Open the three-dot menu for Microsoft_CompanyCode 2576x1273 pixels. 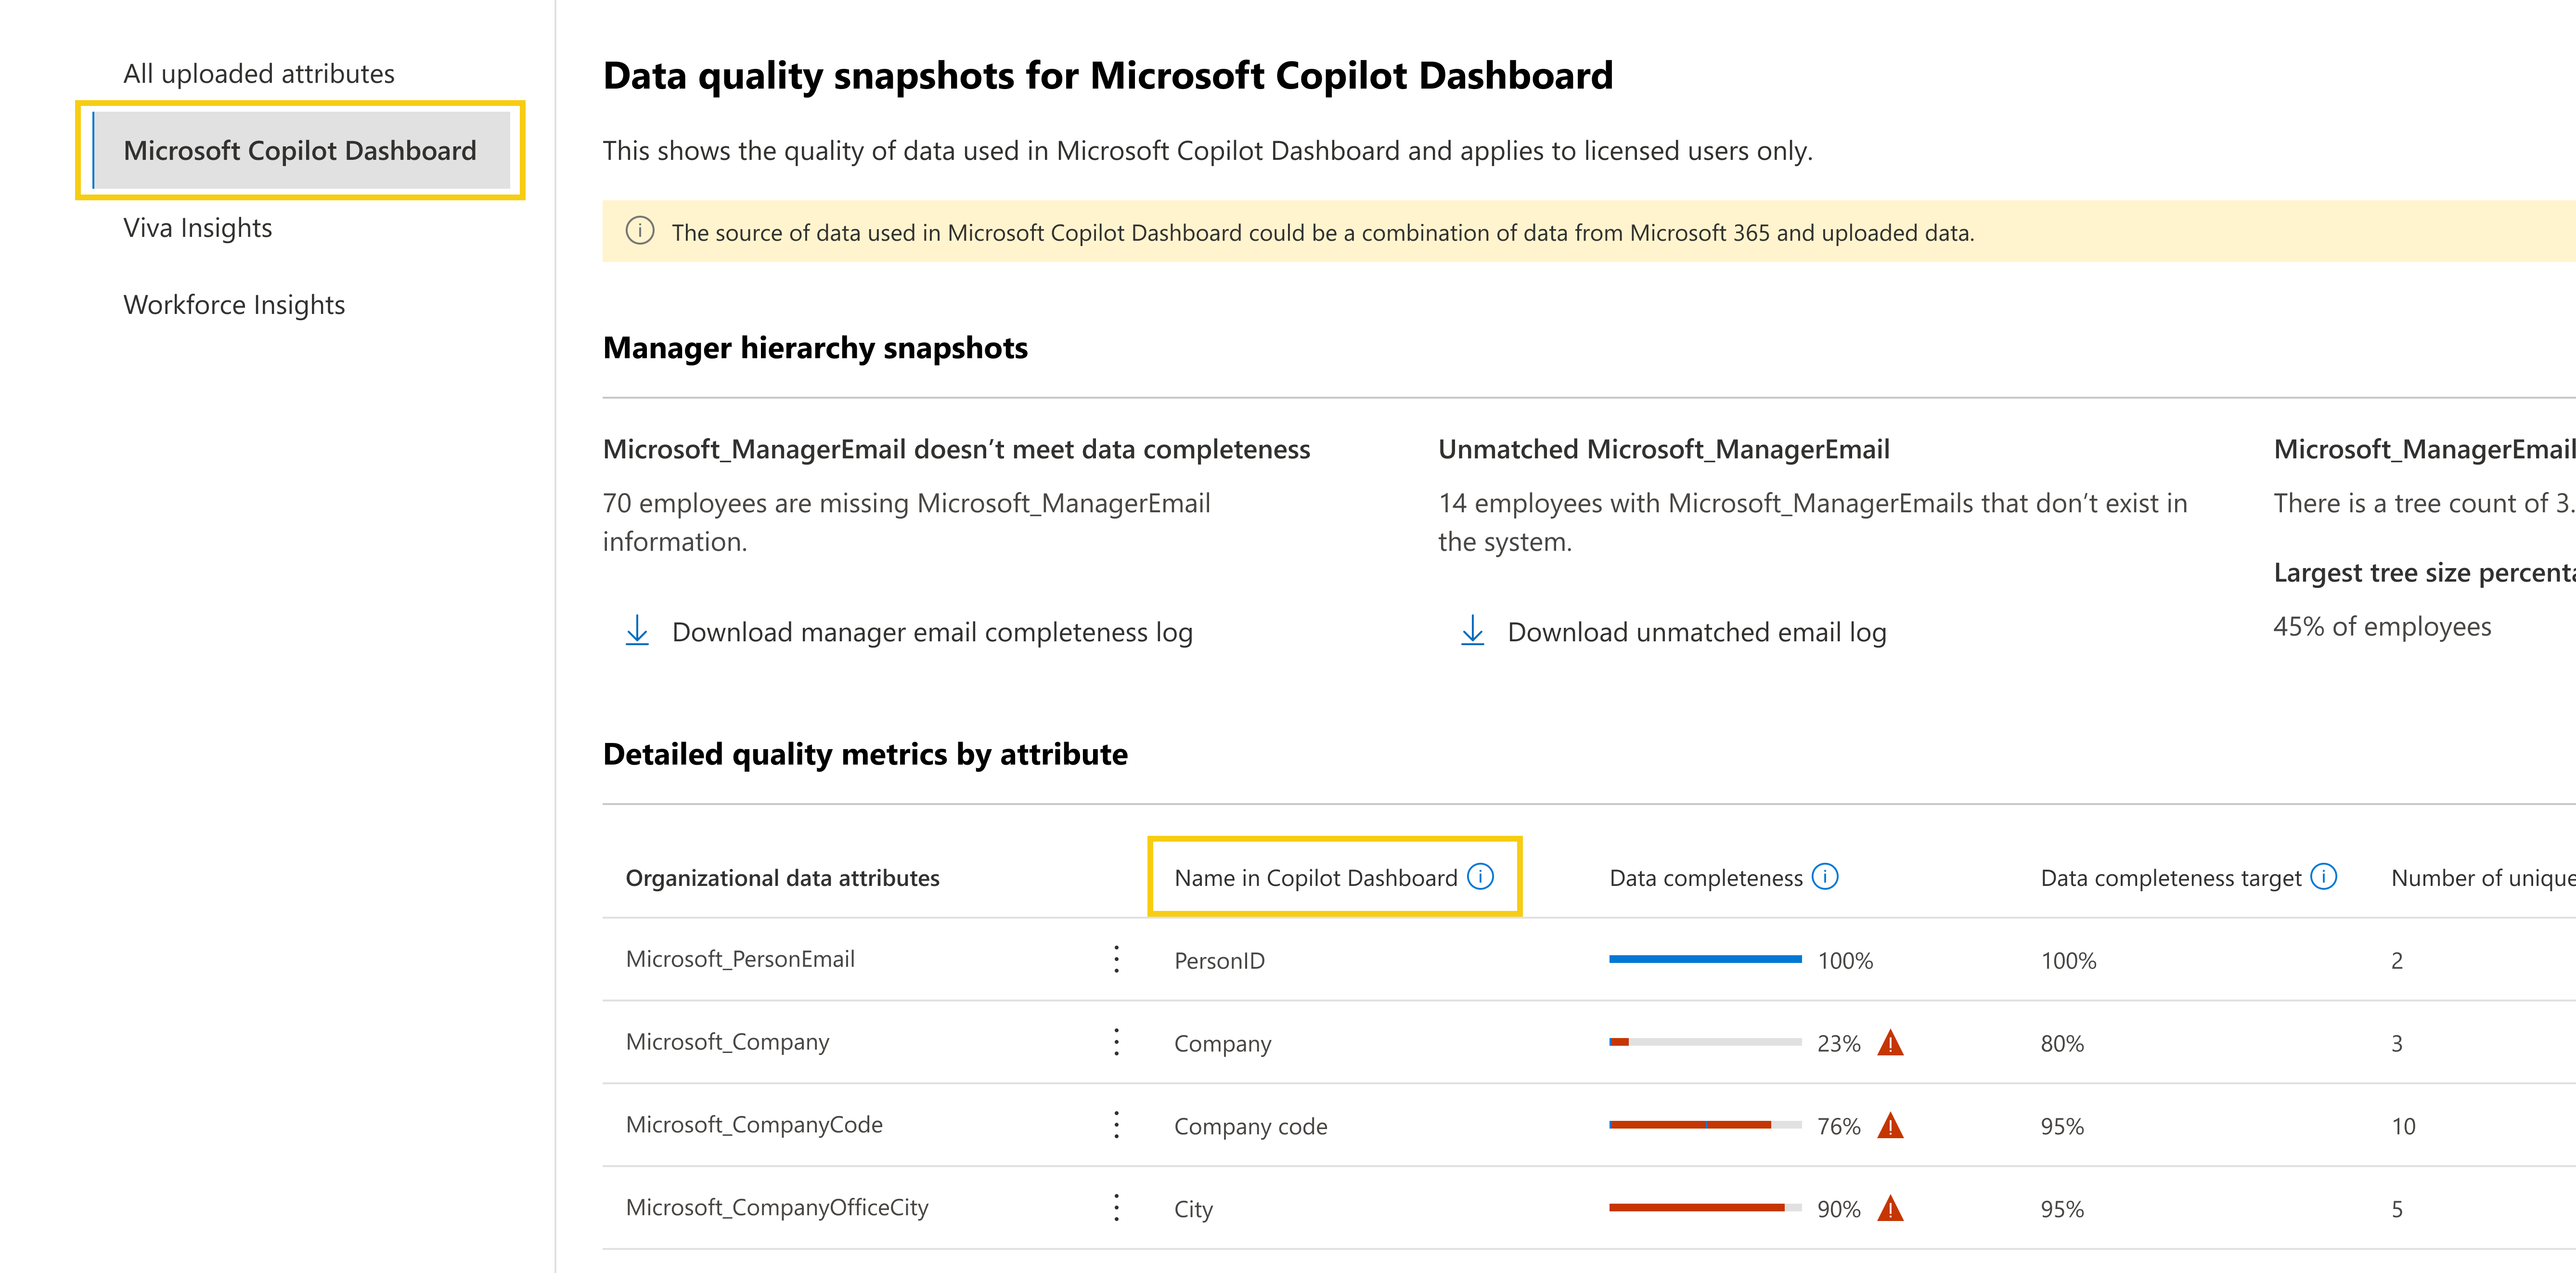[1116, 1126]
